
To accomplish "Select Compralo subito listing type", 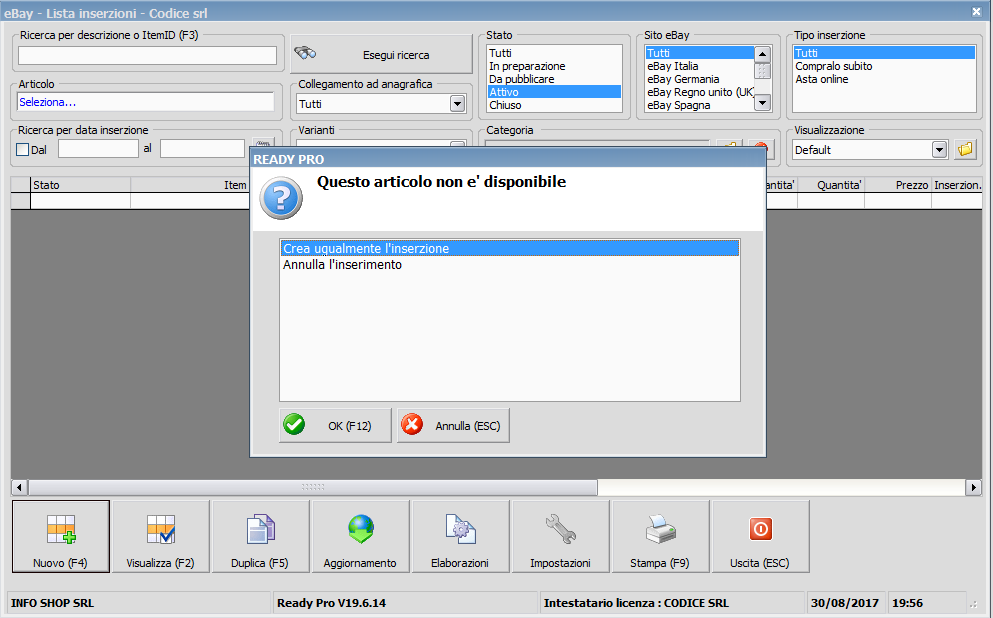I will tap(885, 66).
